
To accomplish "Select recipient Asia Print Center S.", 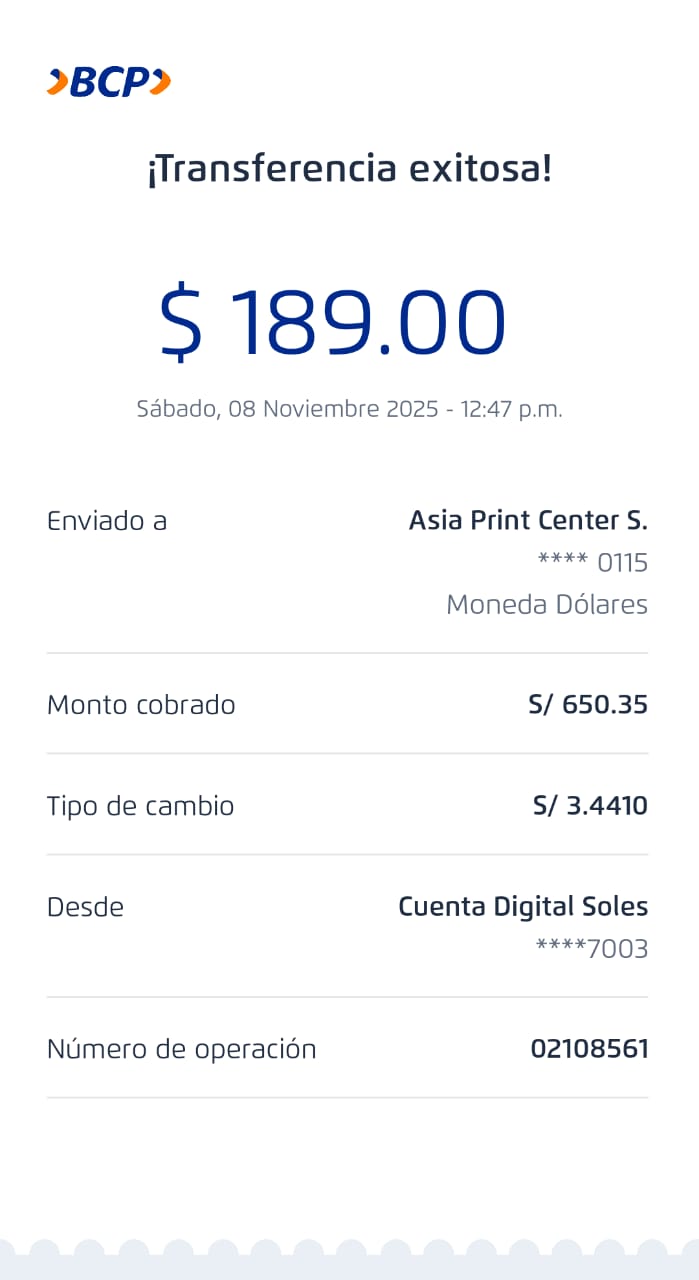I will [528, 521].
